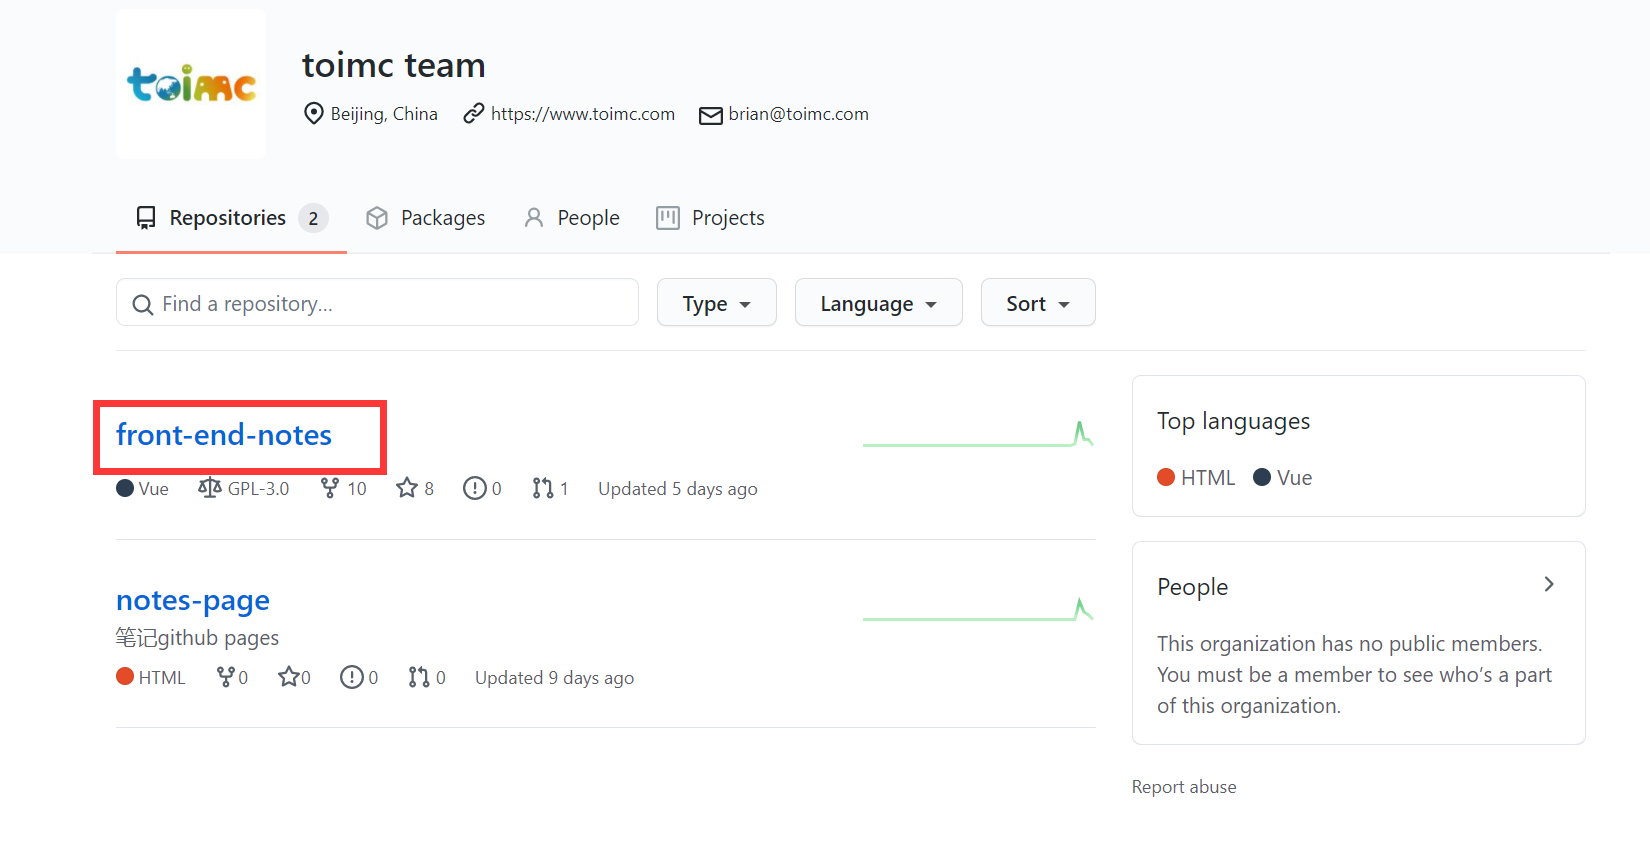Click the brian@toimc.com email link

click(x=799, y=114)
